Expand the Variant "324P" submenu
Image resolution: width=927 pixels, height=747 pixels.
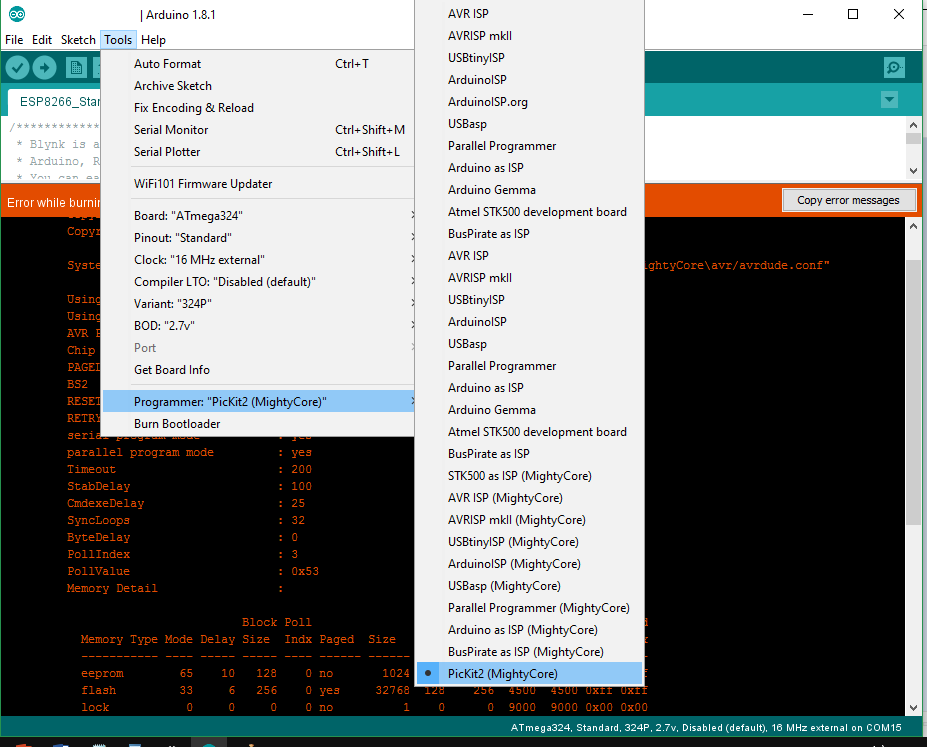[x=258, y=304]
